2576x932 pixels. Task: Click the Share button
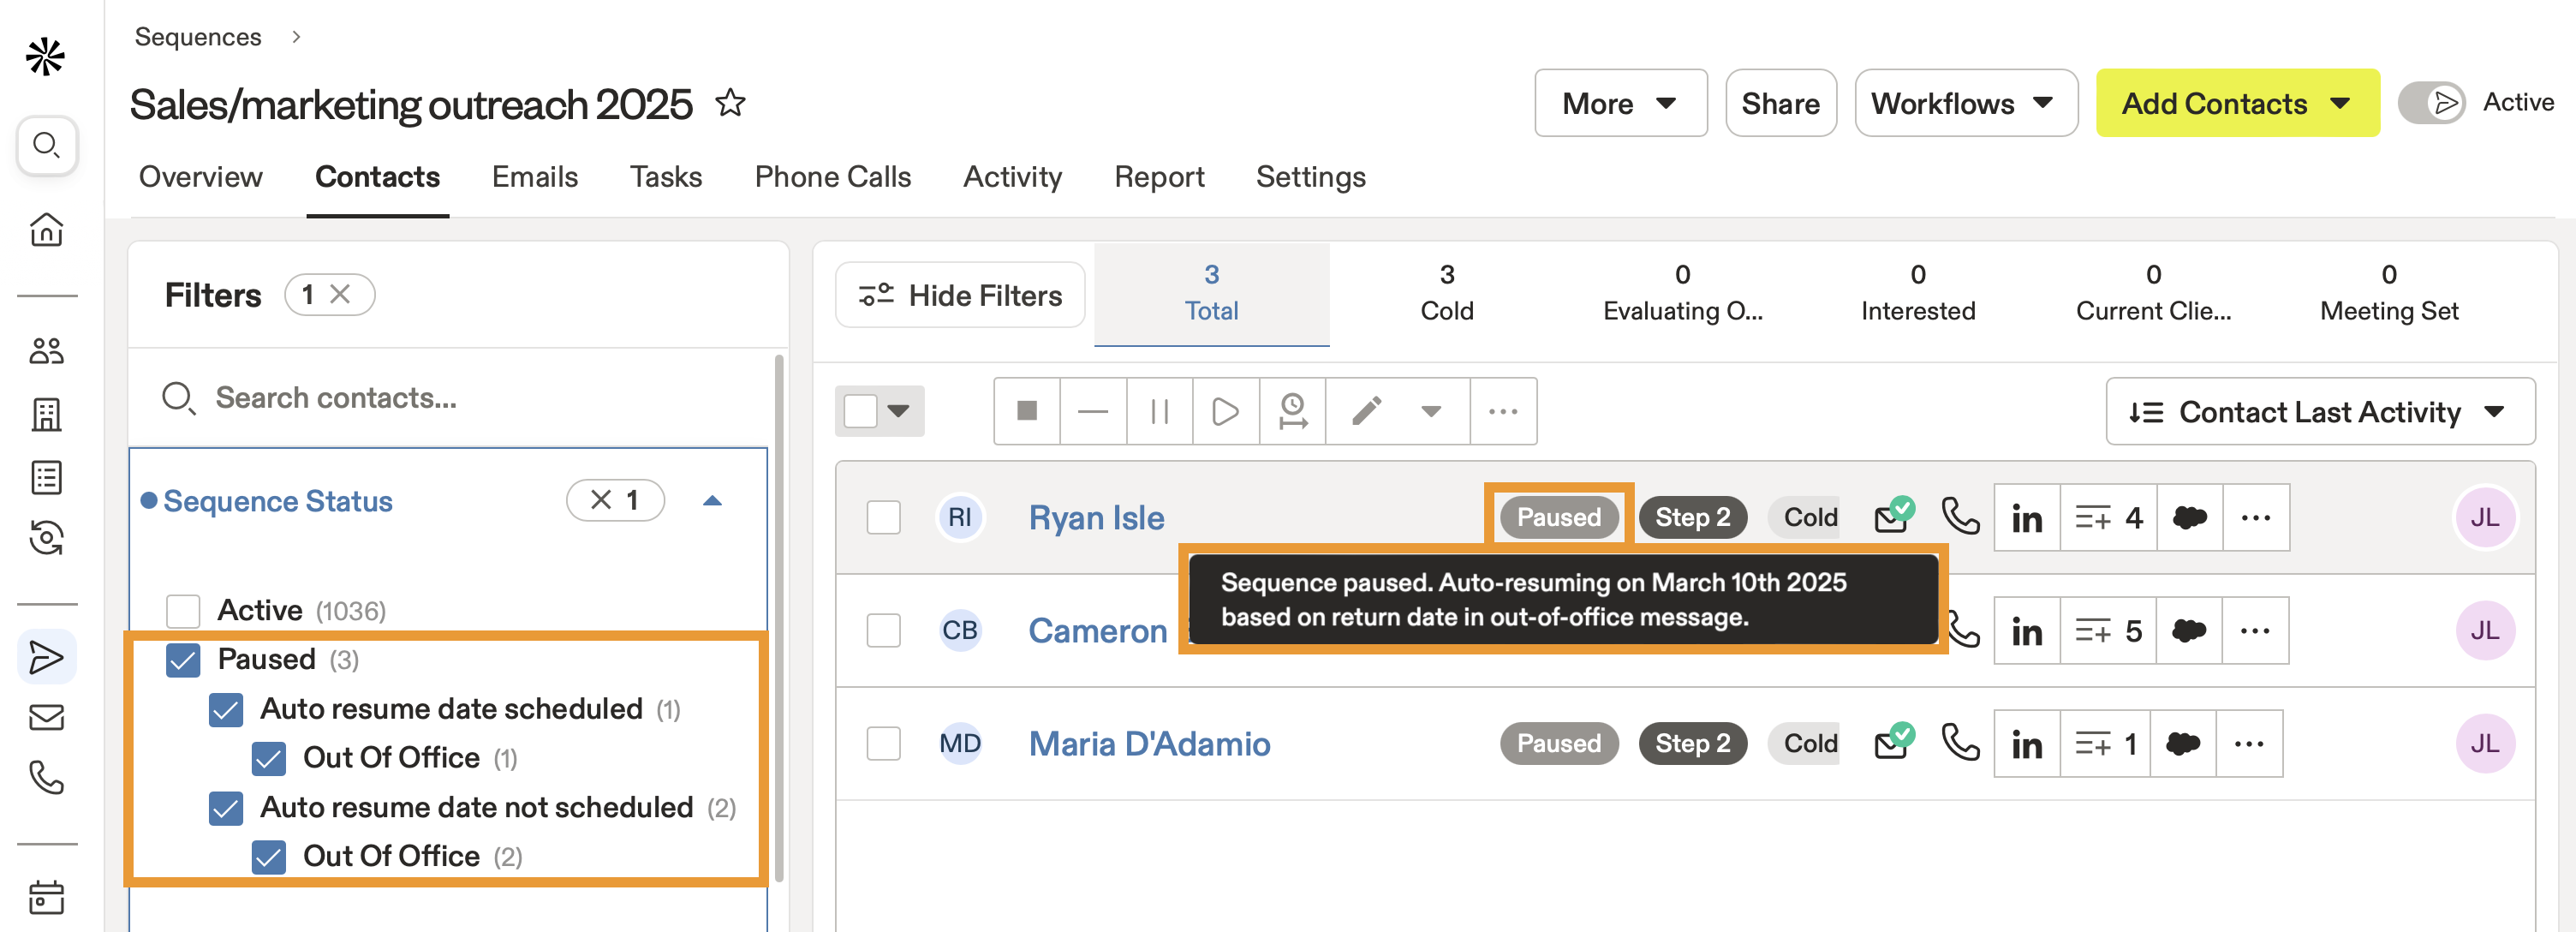[x=1780, y=103]
